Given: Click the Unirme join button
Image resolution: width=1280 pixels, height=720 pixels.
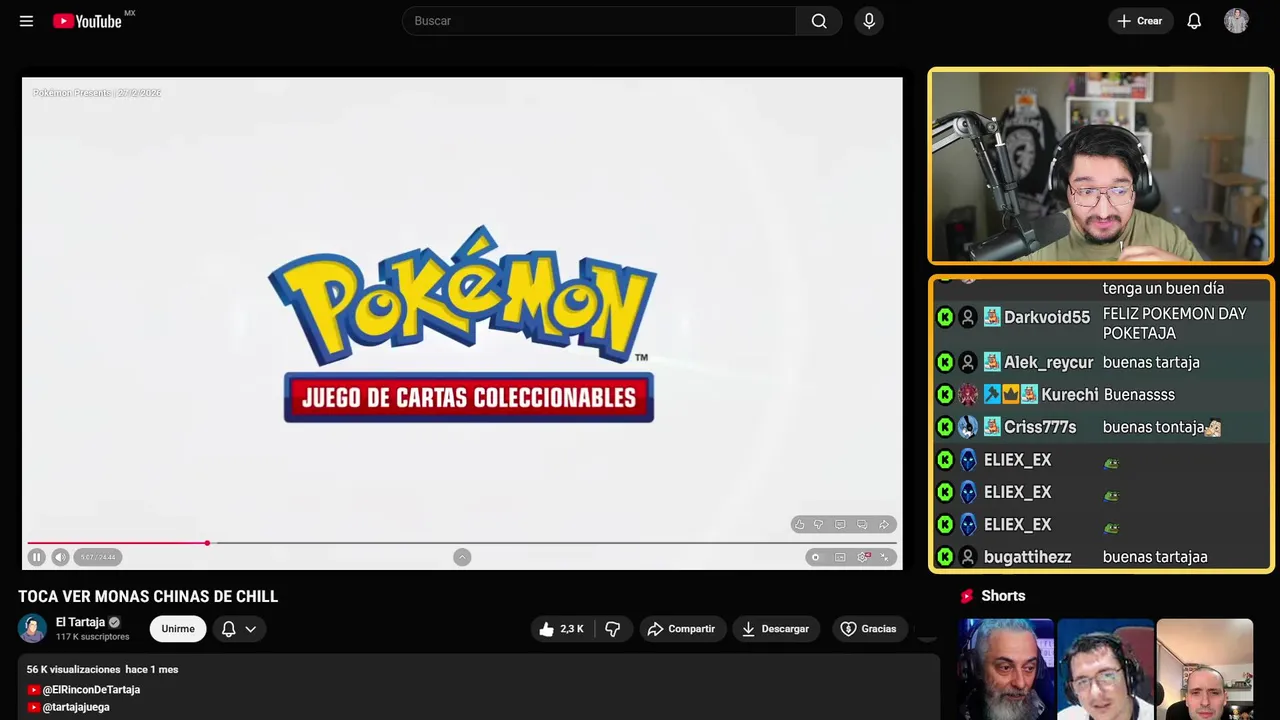Looking at the screenshot, I should pos(178,629).
